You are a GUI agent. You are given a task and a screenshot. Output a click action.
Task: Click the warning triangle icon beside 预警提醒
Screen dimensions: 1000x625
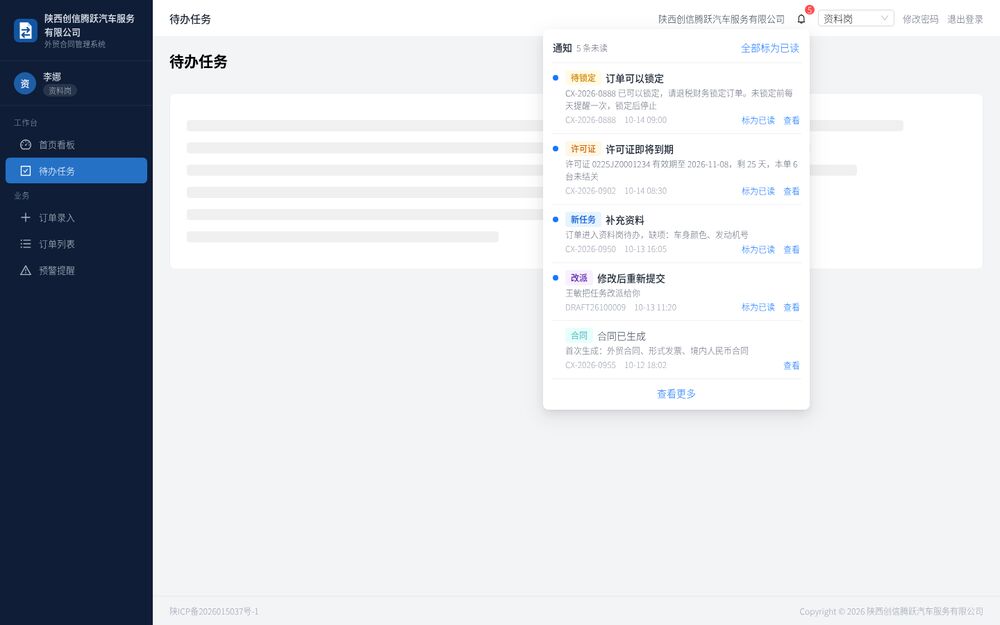[26, 270]
